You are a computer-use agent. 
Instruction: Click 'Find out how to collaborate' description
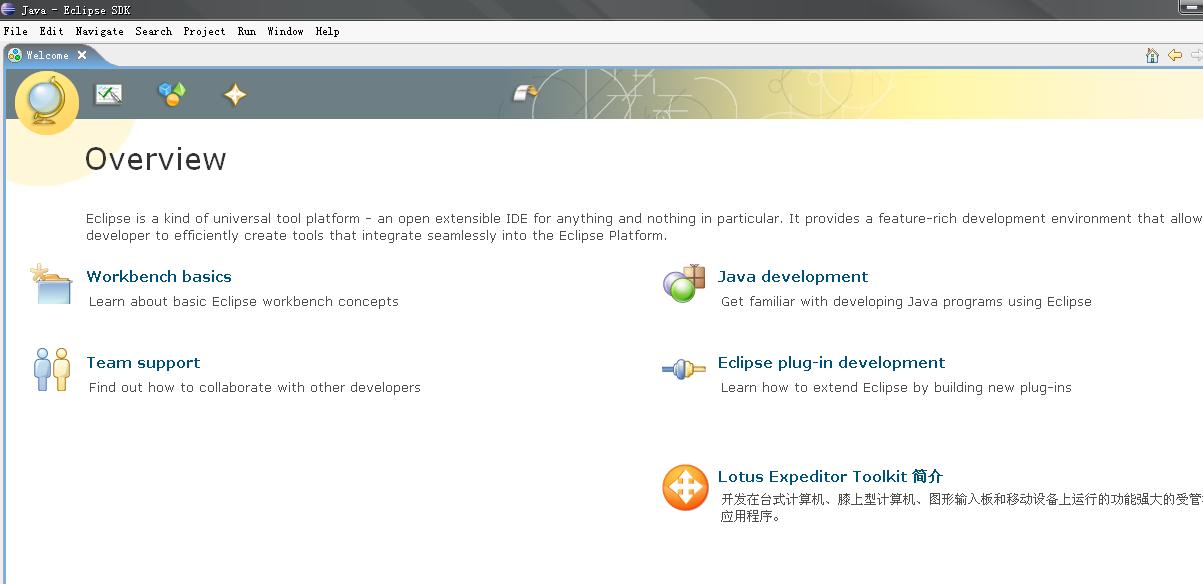[255, 388]
